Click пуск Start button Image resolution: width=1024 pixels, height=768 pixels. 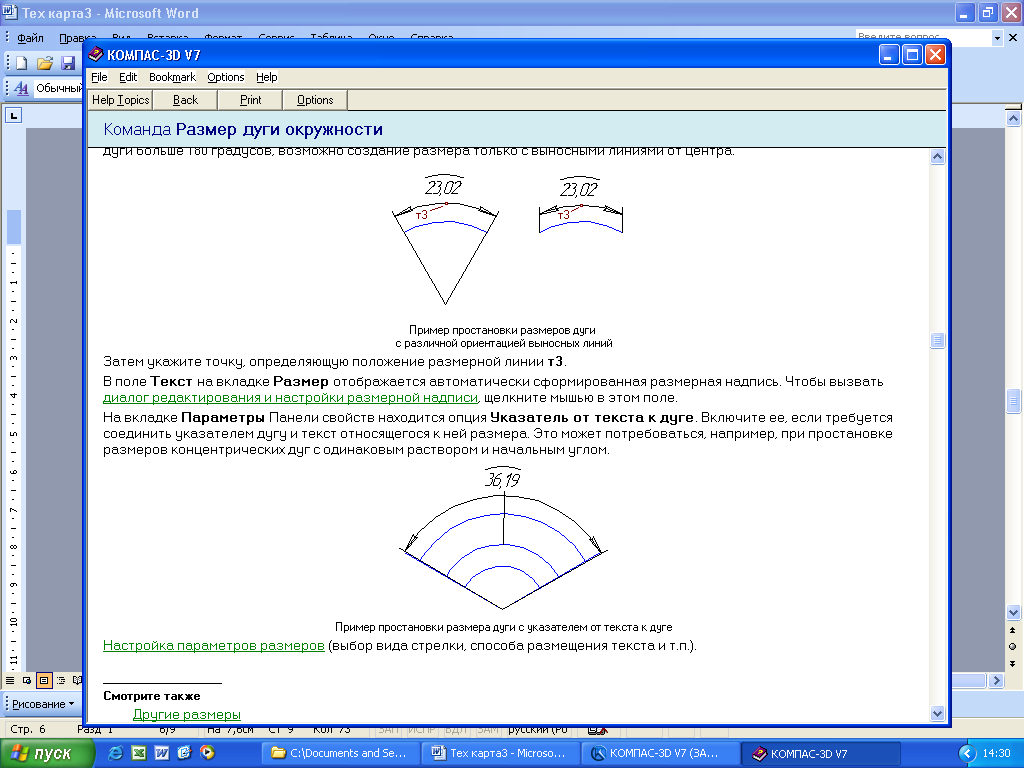click(x=46, y=753)
